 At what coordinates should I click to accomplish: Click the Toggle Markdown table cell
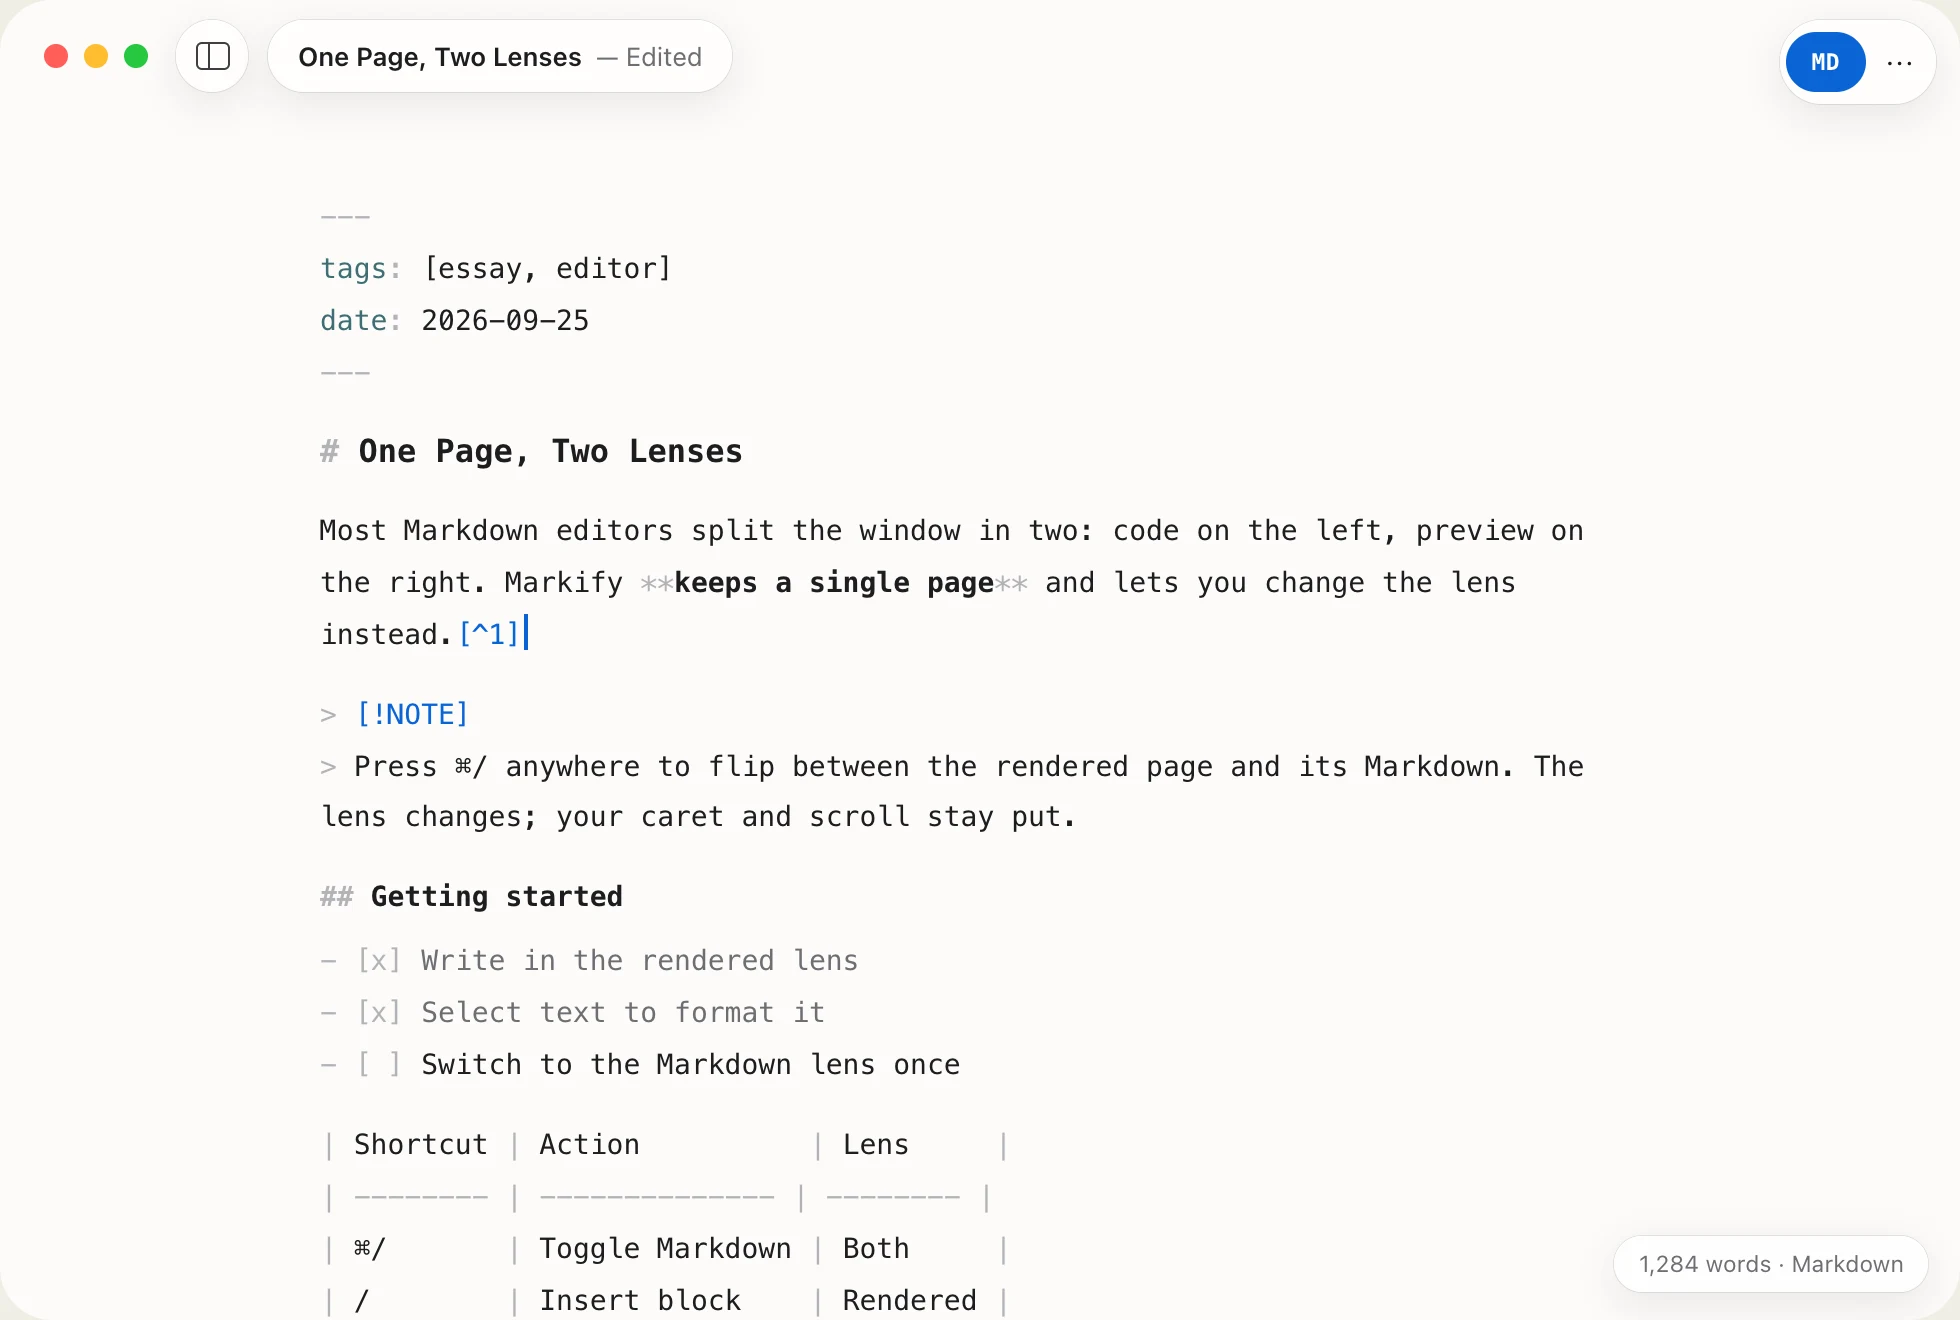tap(665, 1249)
